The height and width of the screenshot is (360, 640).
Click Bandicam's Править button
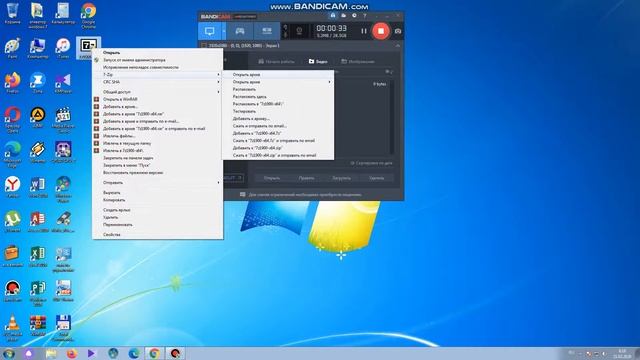(307, 178)
